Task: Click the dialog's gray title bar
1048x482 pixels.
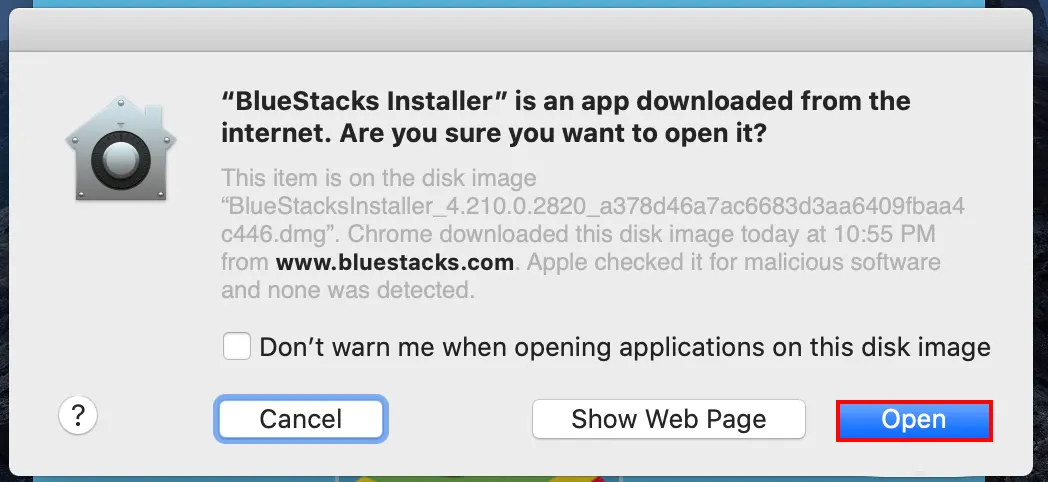Action: pyautogui.click(x=521, y=30)
